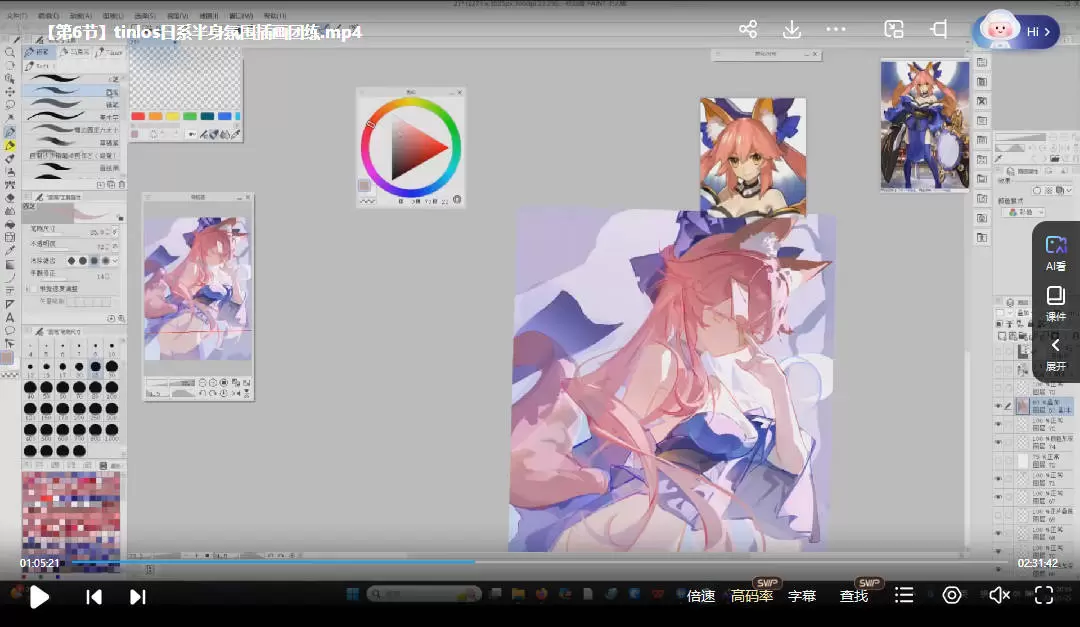Duplicate the sub tool with copy icon
This screenshot has height=627, width=1080.
pyautogui.click(x=111, y=185)
